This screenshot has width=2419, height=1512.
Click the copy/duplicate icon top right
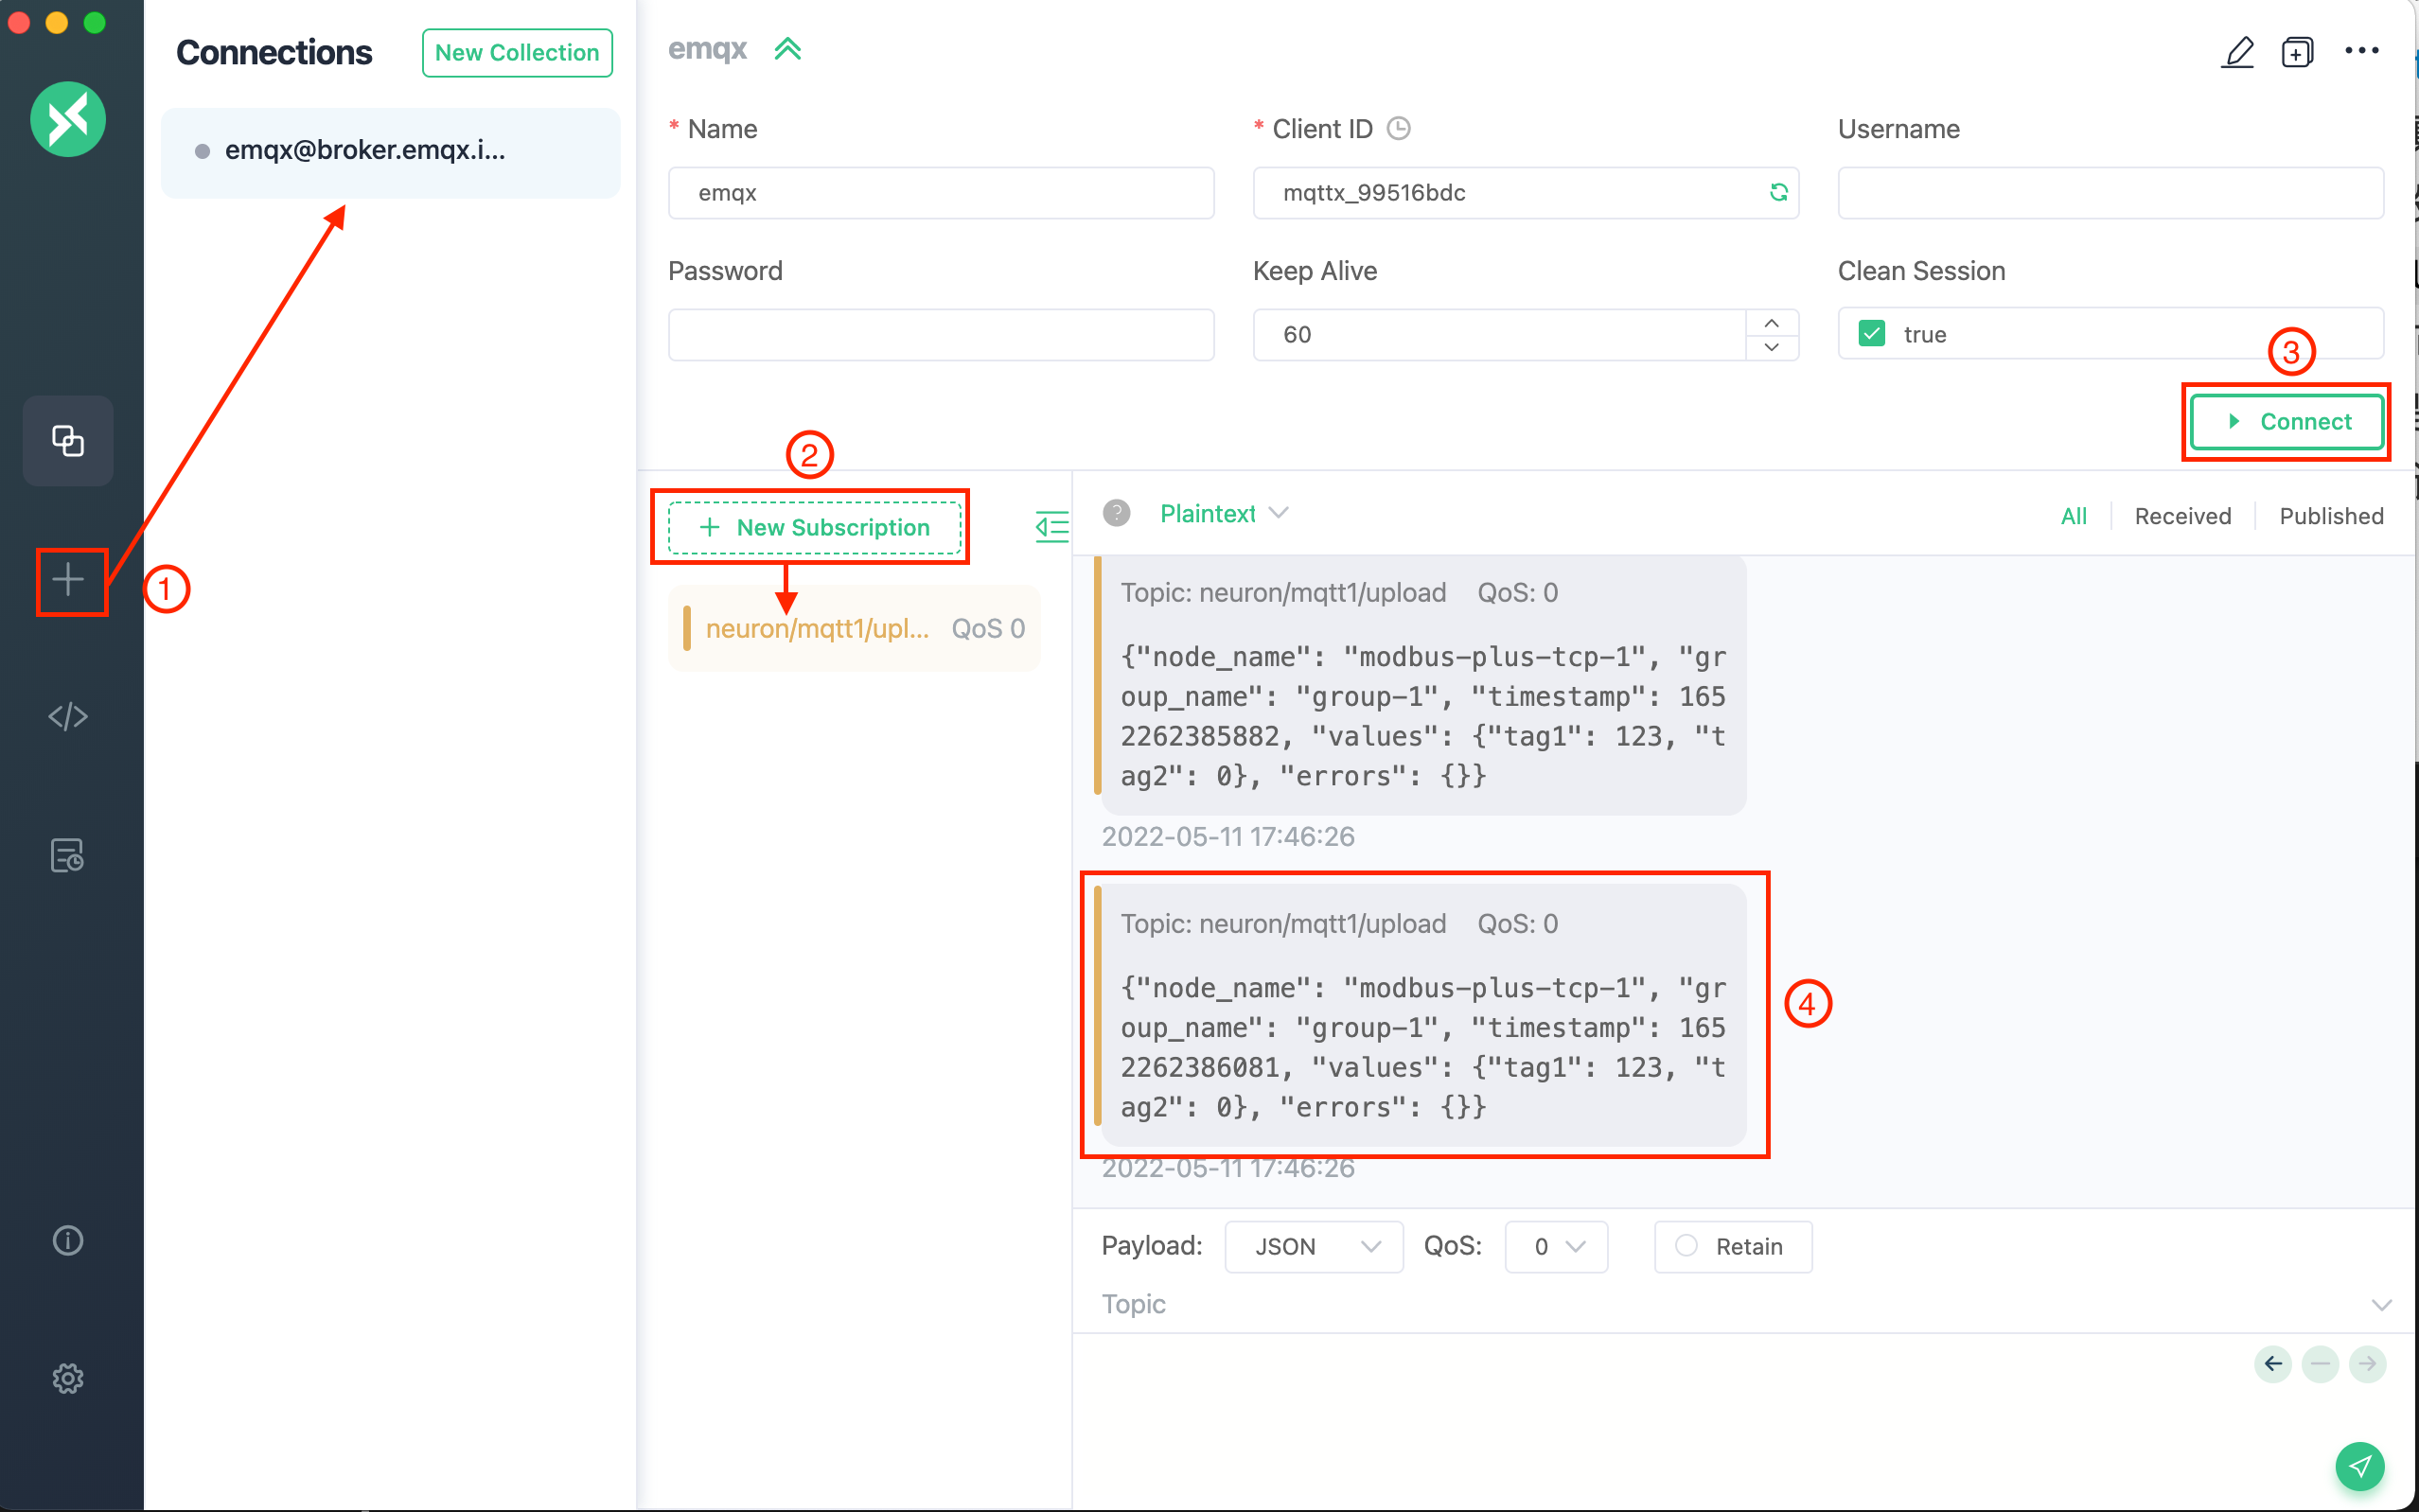click(x=2297, y=50)
